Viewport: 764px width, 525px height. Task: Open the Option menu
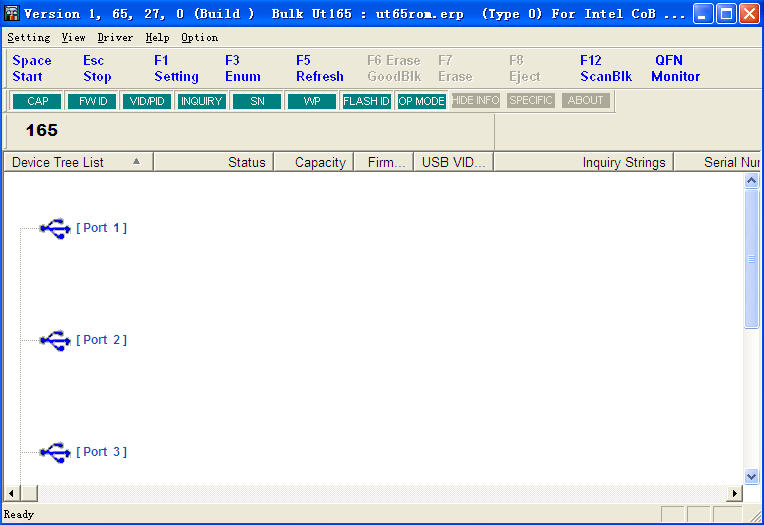pyautogui.click(x=199, y=37)
